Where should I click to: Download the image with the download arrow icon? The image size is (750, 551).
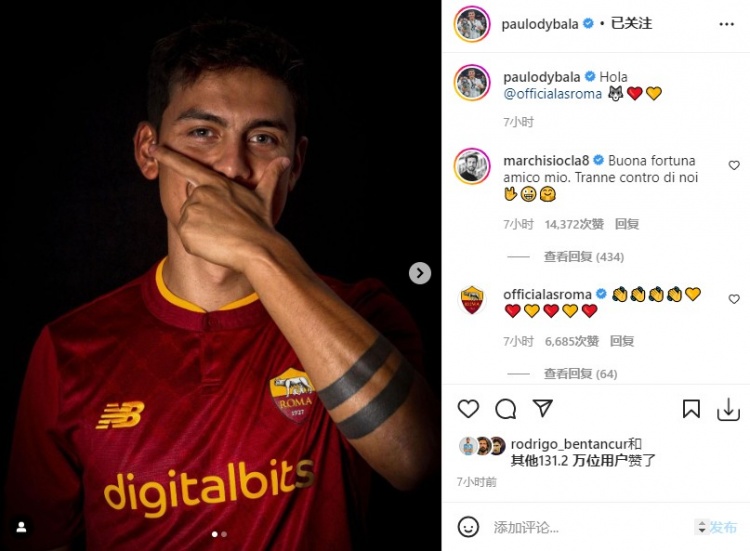(x=728, y=409)
